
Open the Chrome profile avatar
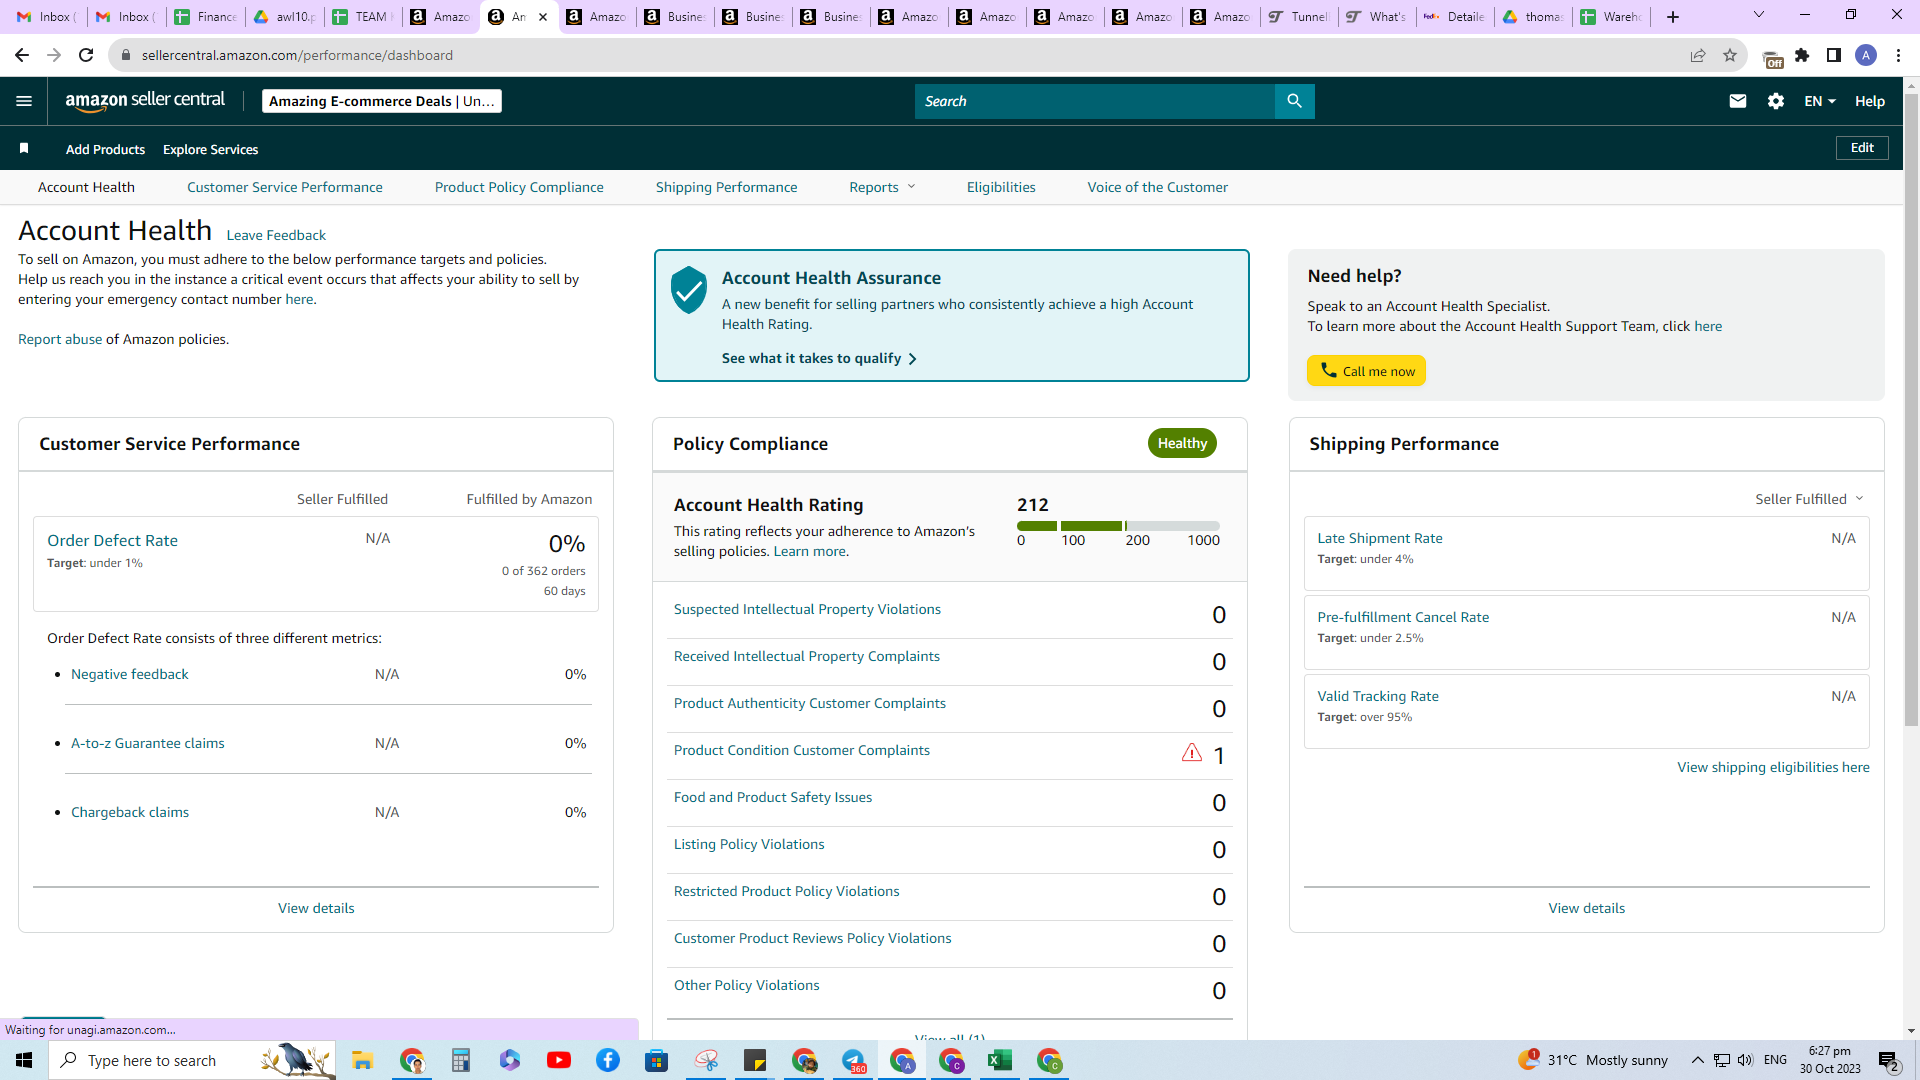click(x=1866, y=55)
